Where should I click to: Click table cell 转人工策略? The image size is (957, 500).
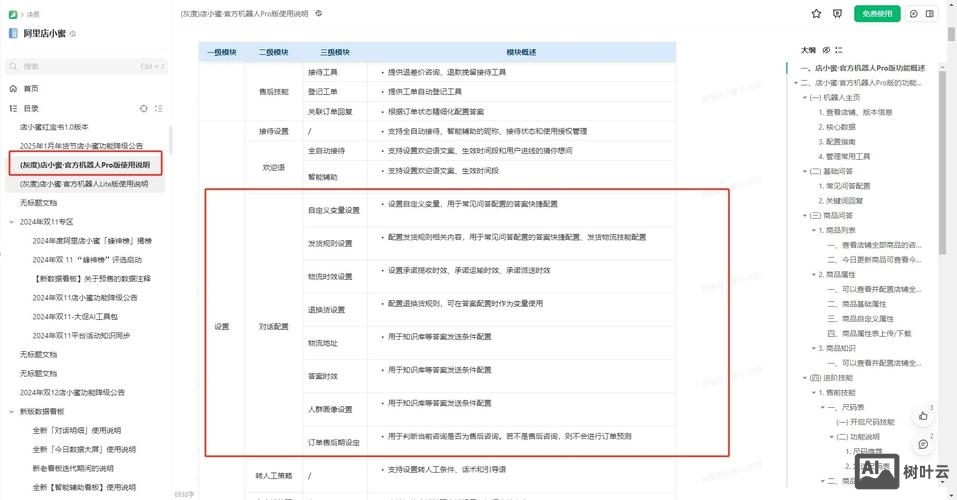[x=273, y=476]
